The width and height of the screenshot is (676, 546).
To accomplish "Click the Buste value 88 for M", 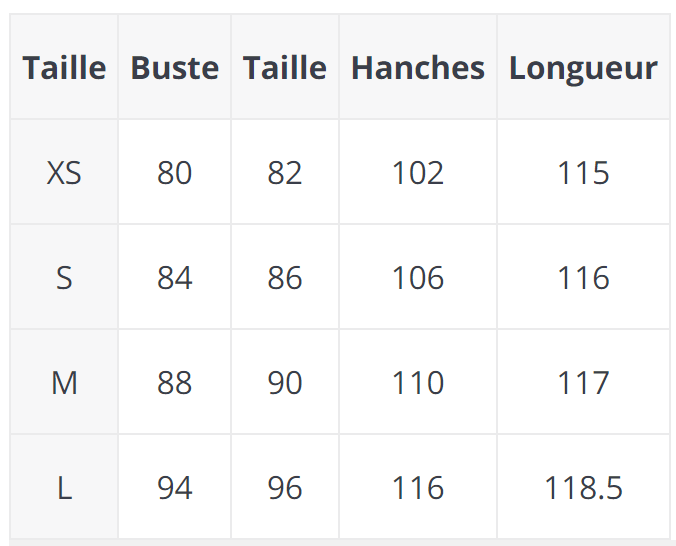I will coord(174,382).
